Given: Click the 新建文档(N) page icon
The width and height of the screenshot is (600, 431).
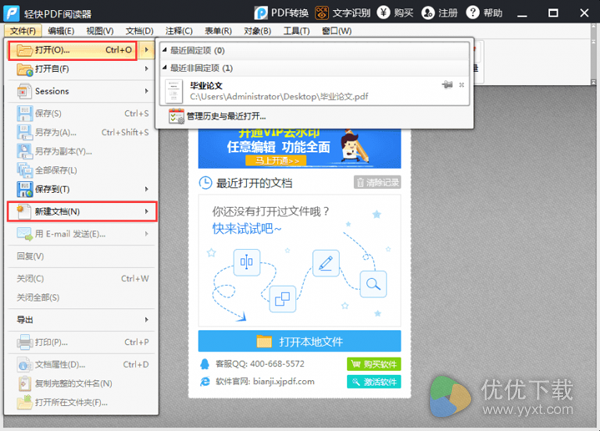Looking at the screenshot, I should 24,212.
